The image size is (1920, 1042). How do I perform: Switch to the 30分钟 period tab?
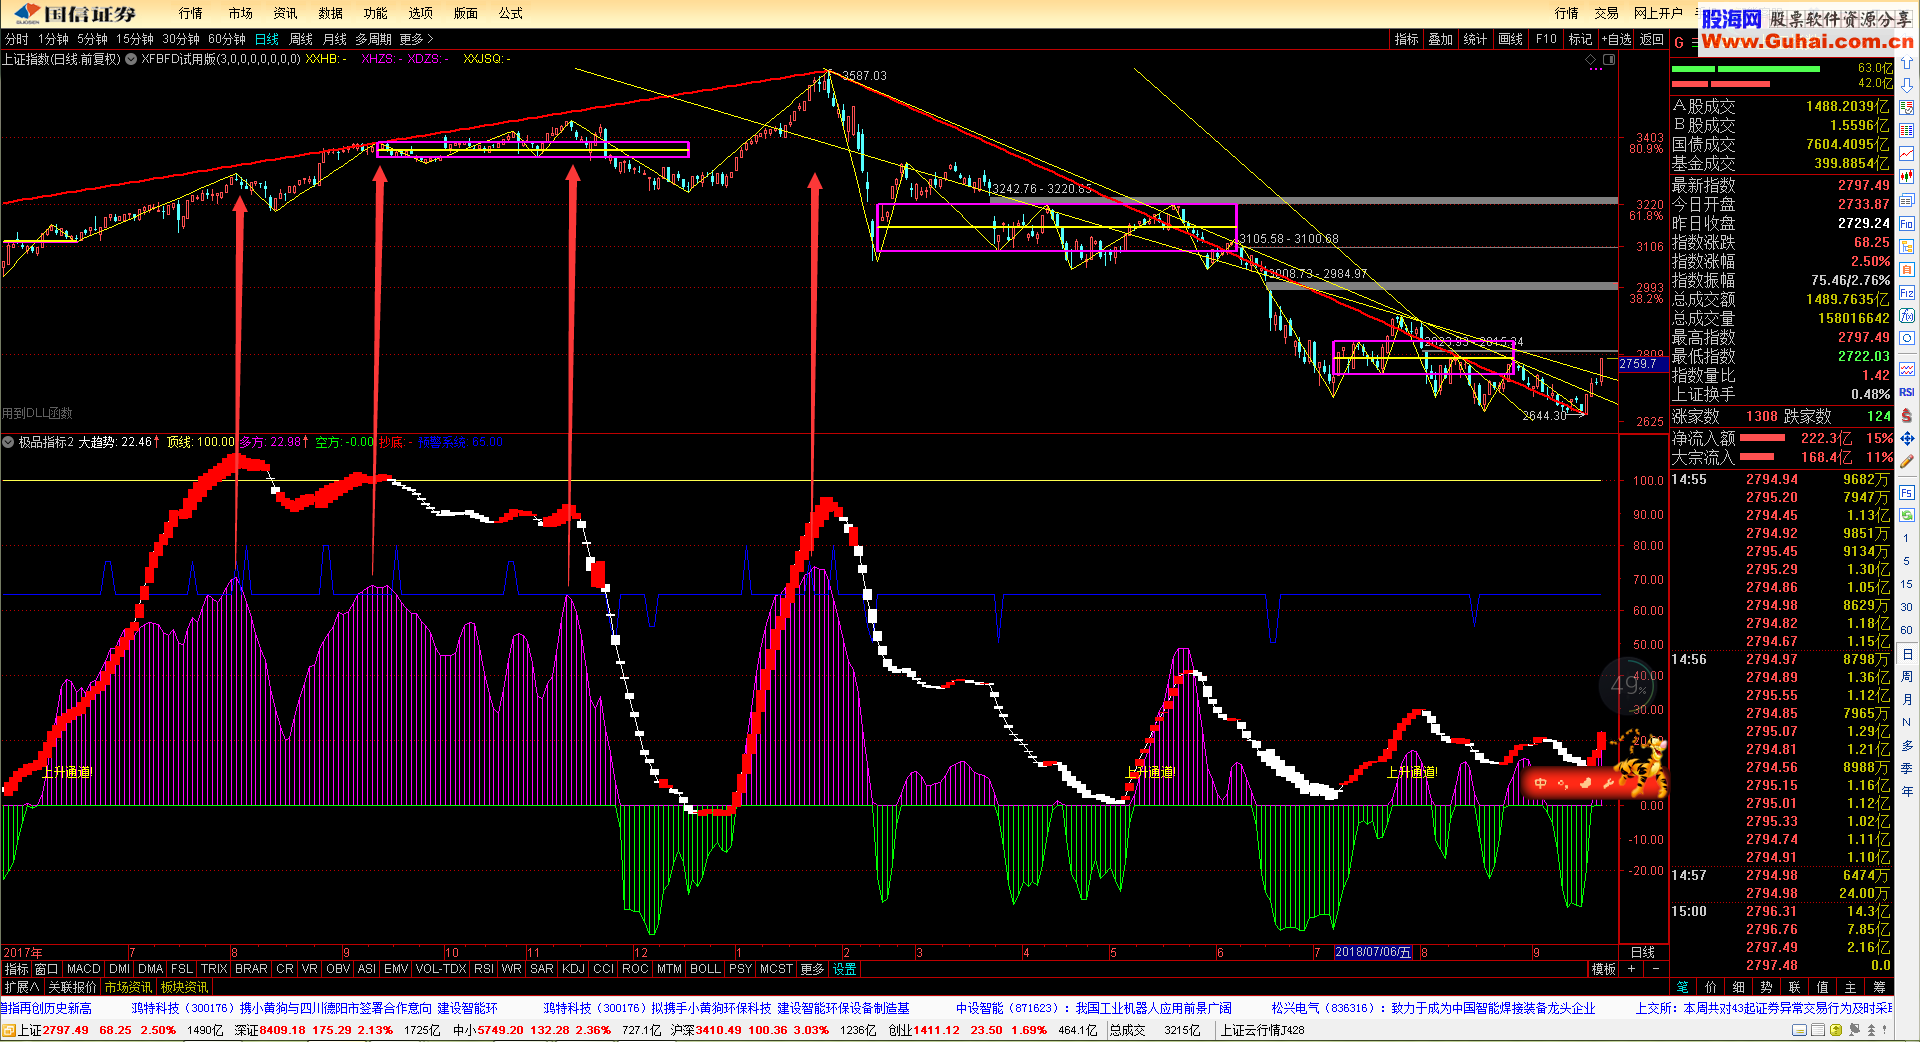coord(181,39)
